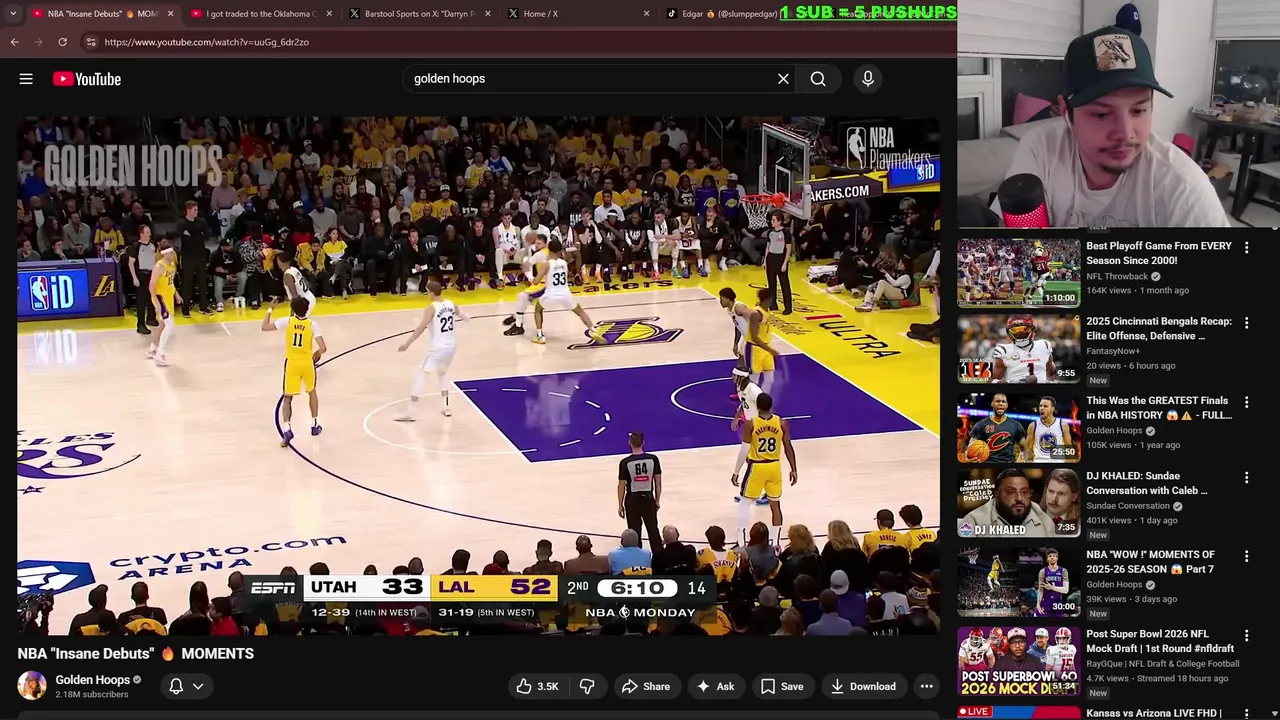Open "Best Playoff Game From EVERY" video title
1280x720 pixels.
1159,253
